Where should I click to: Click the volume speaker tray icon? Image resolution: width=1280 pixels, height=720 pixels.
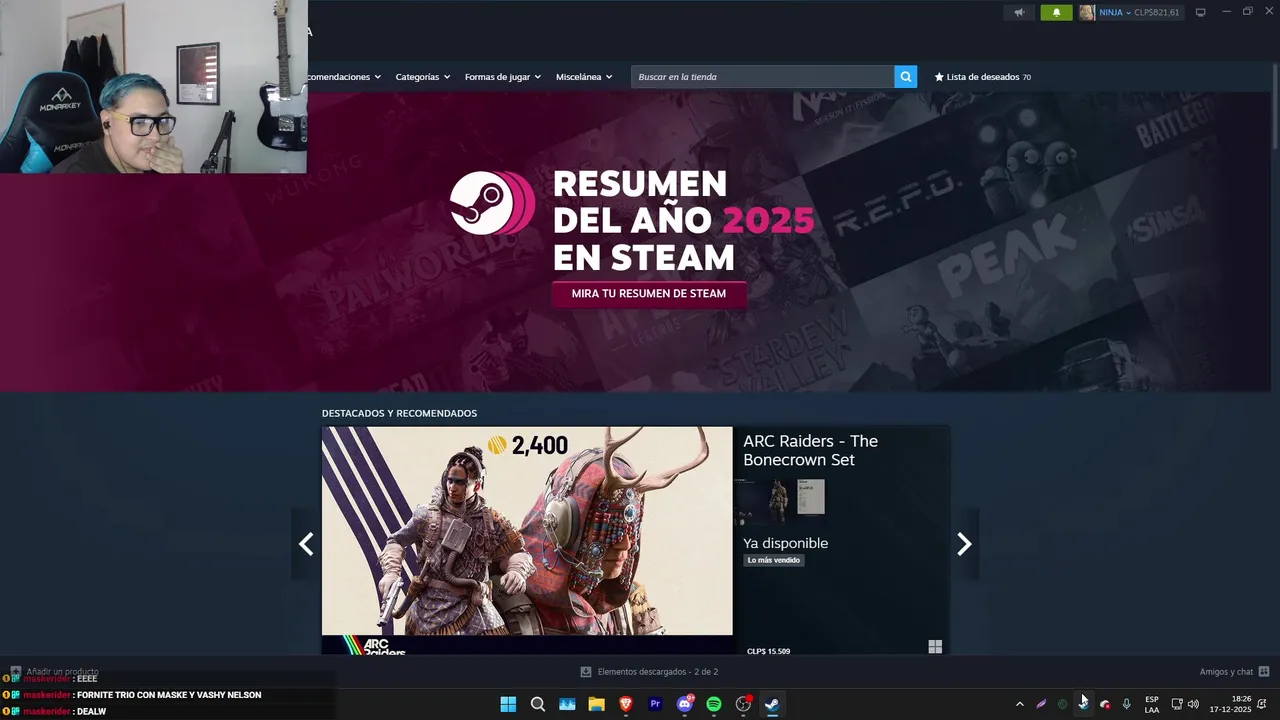(1193, 704)
